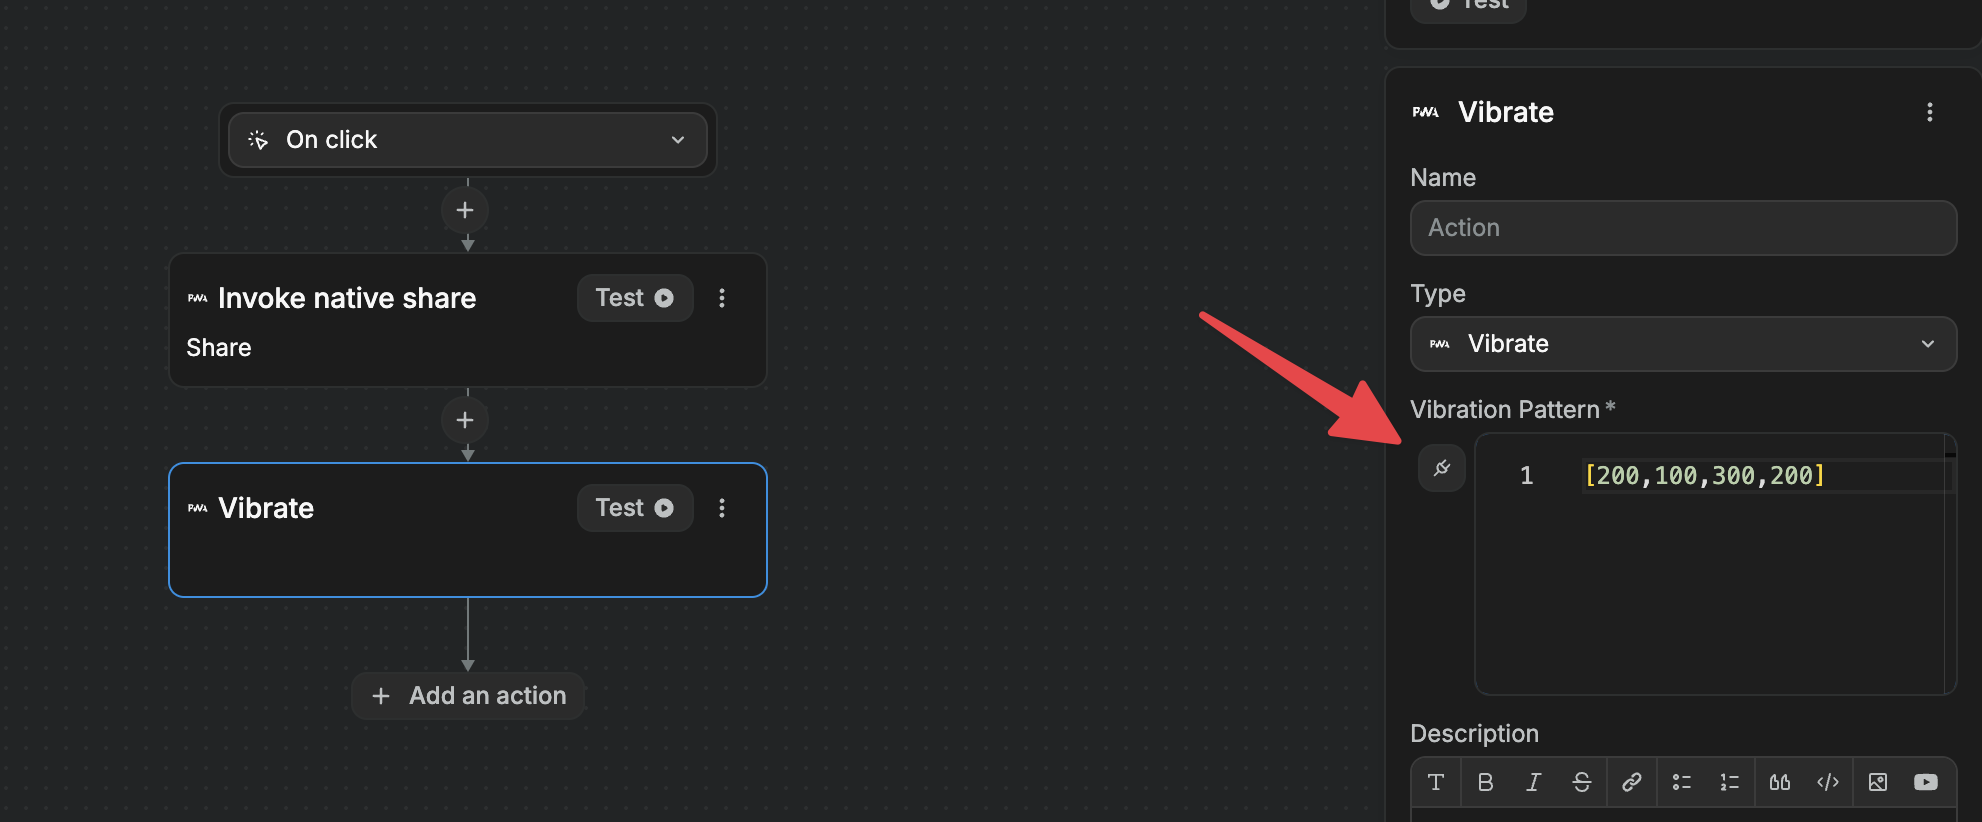This screenshot has width=1982, height=822.
Task: Toggle bold formatting in Description toolbar
Action: click(1485, 782)
